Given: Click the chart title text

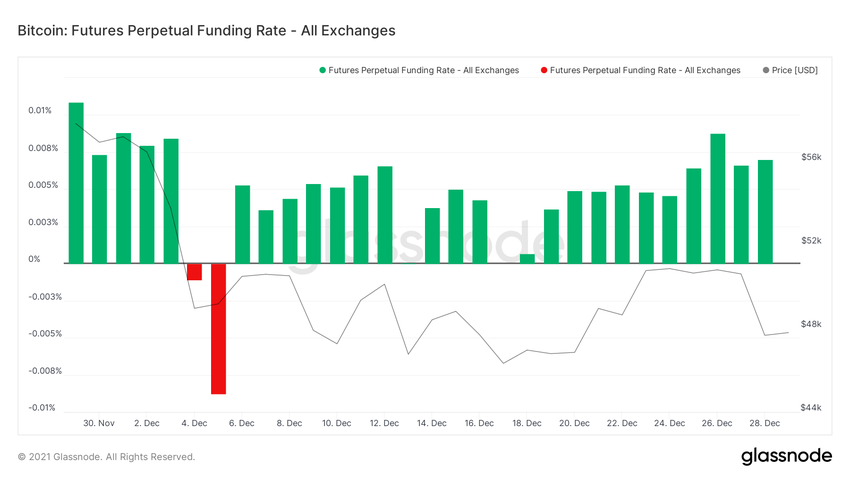Looking at the screenshot, I should click(x=207, y=31).
